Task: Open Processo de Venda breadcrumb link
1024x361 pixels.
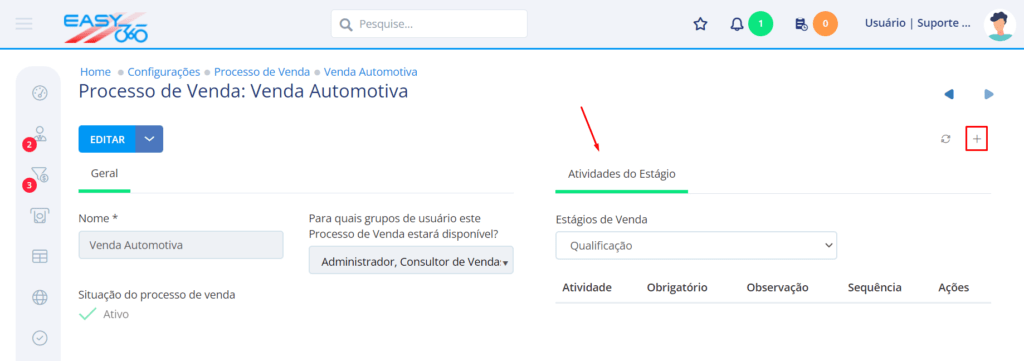Action: click(262, 72)
